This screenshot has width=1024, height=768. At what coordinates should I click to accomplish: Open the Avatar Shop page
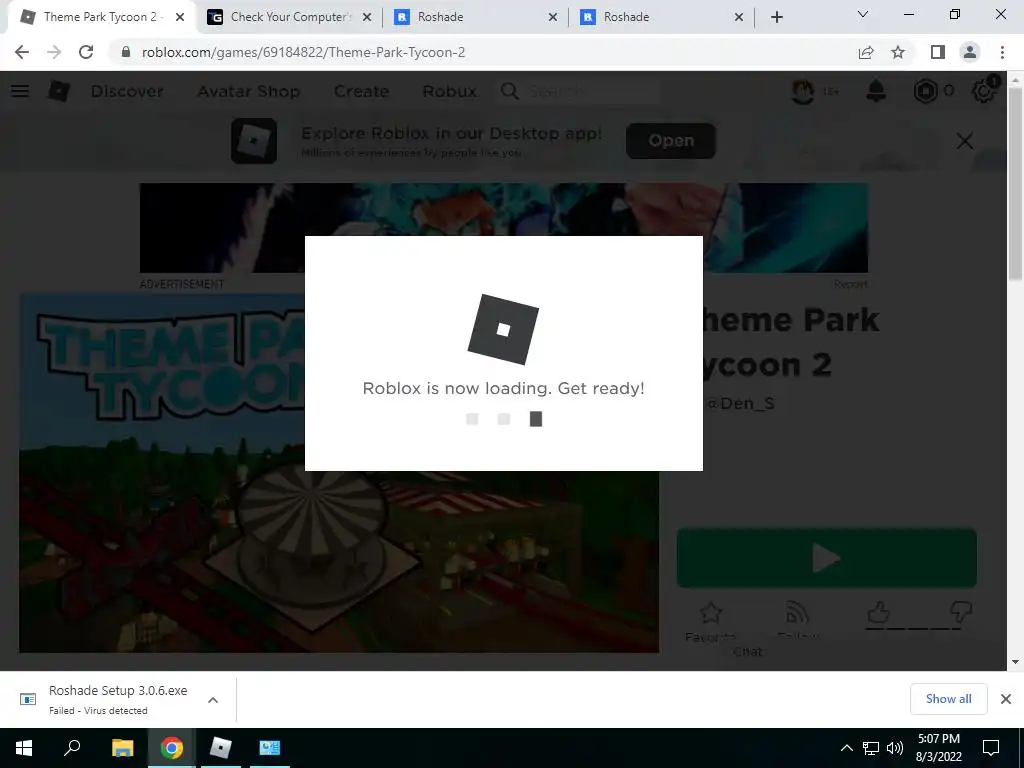249,91
